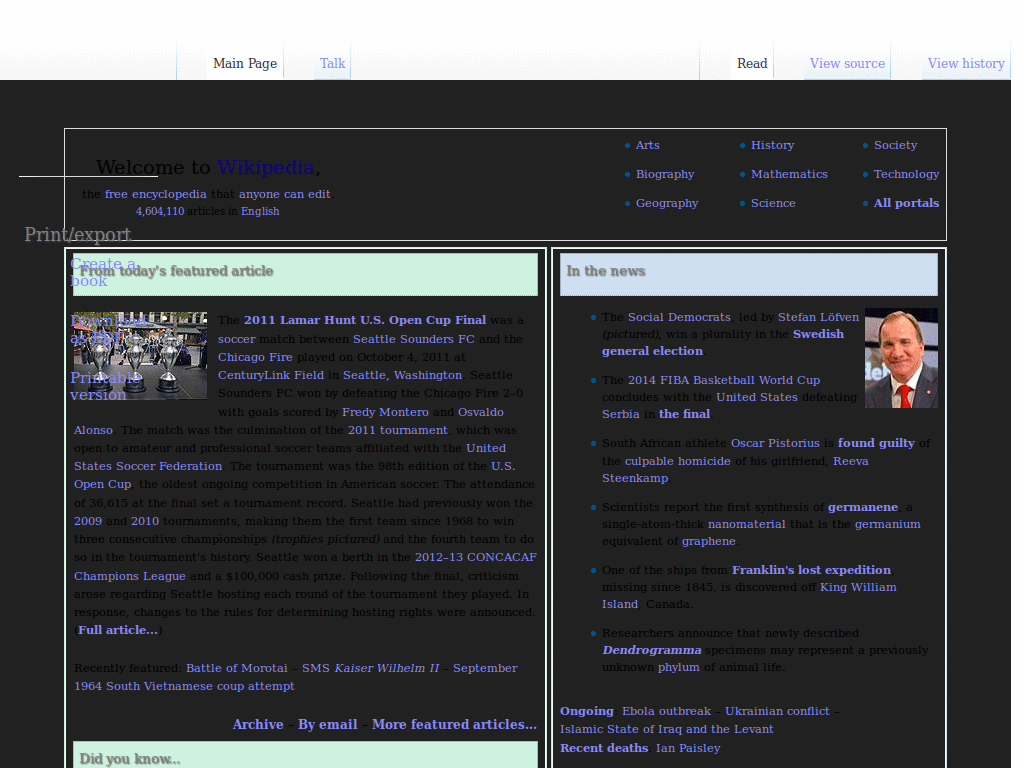The height and width of the screenshot is (768, 1024).
Task: Click the Create a book sidebar link
Action: coord(103,272)
